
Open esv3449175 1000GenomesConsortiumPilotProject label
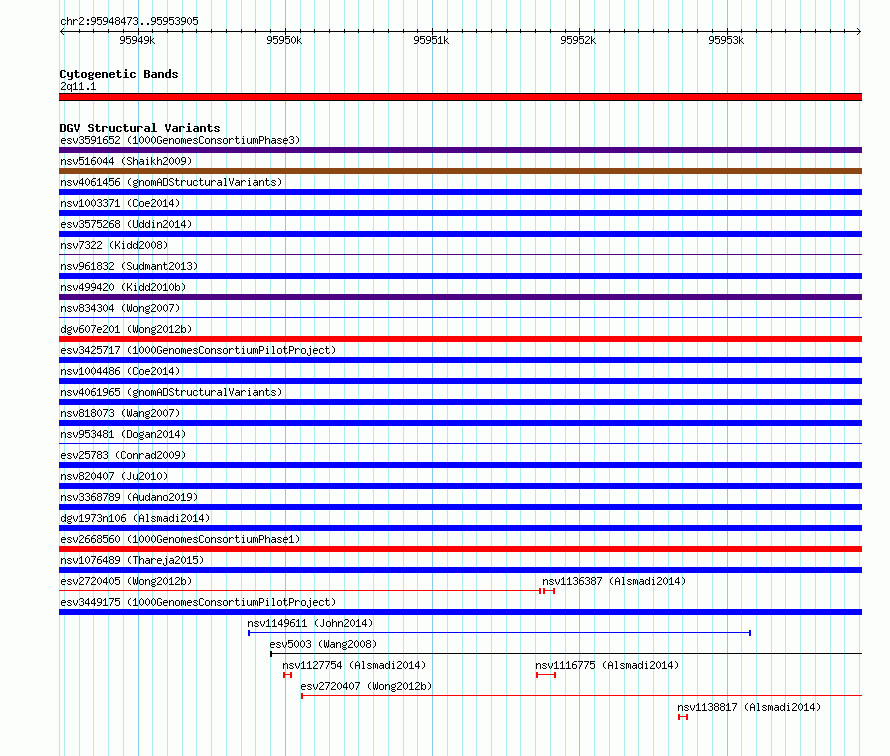coord(198,602)
